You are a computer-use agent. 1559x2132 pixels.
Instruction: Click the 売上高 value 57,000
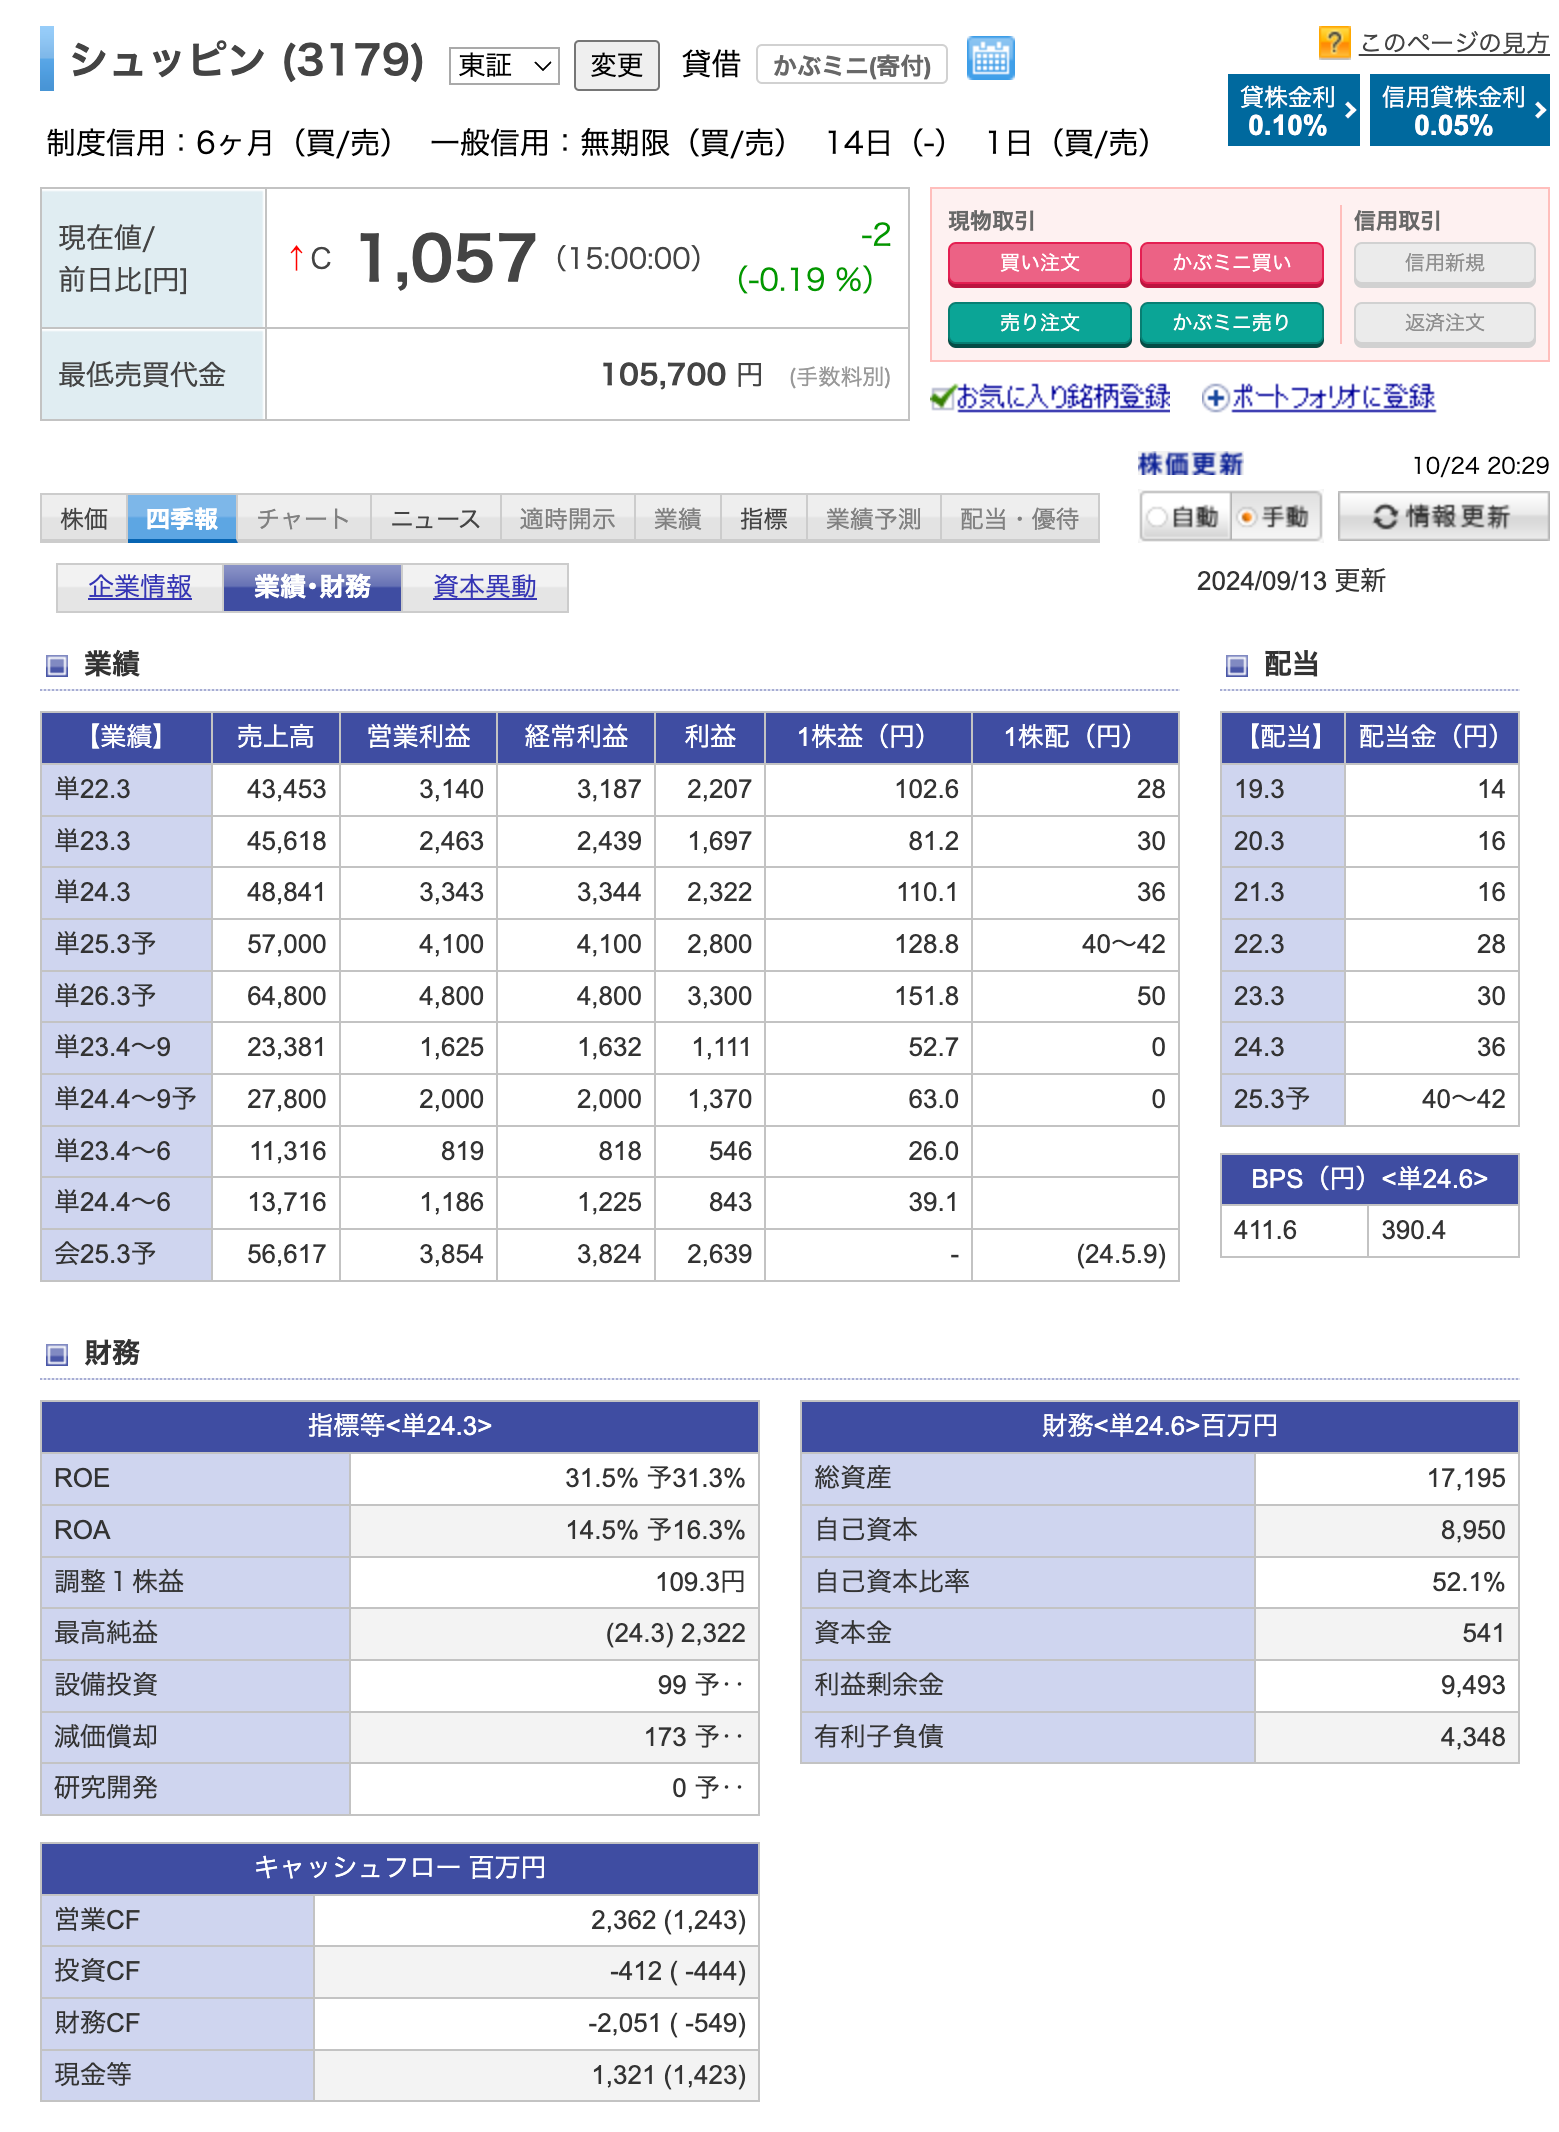pos(286,945)
